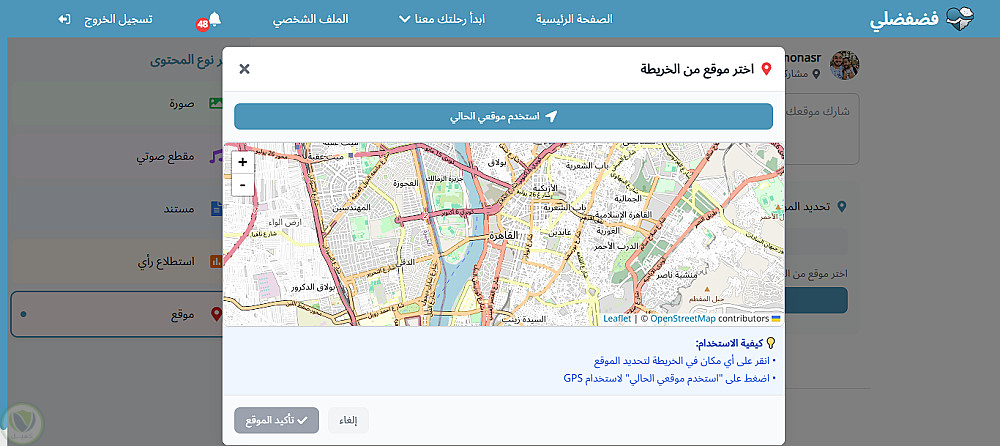Click the الدقي label on map

pyautogui.click(x=406, y=262)
